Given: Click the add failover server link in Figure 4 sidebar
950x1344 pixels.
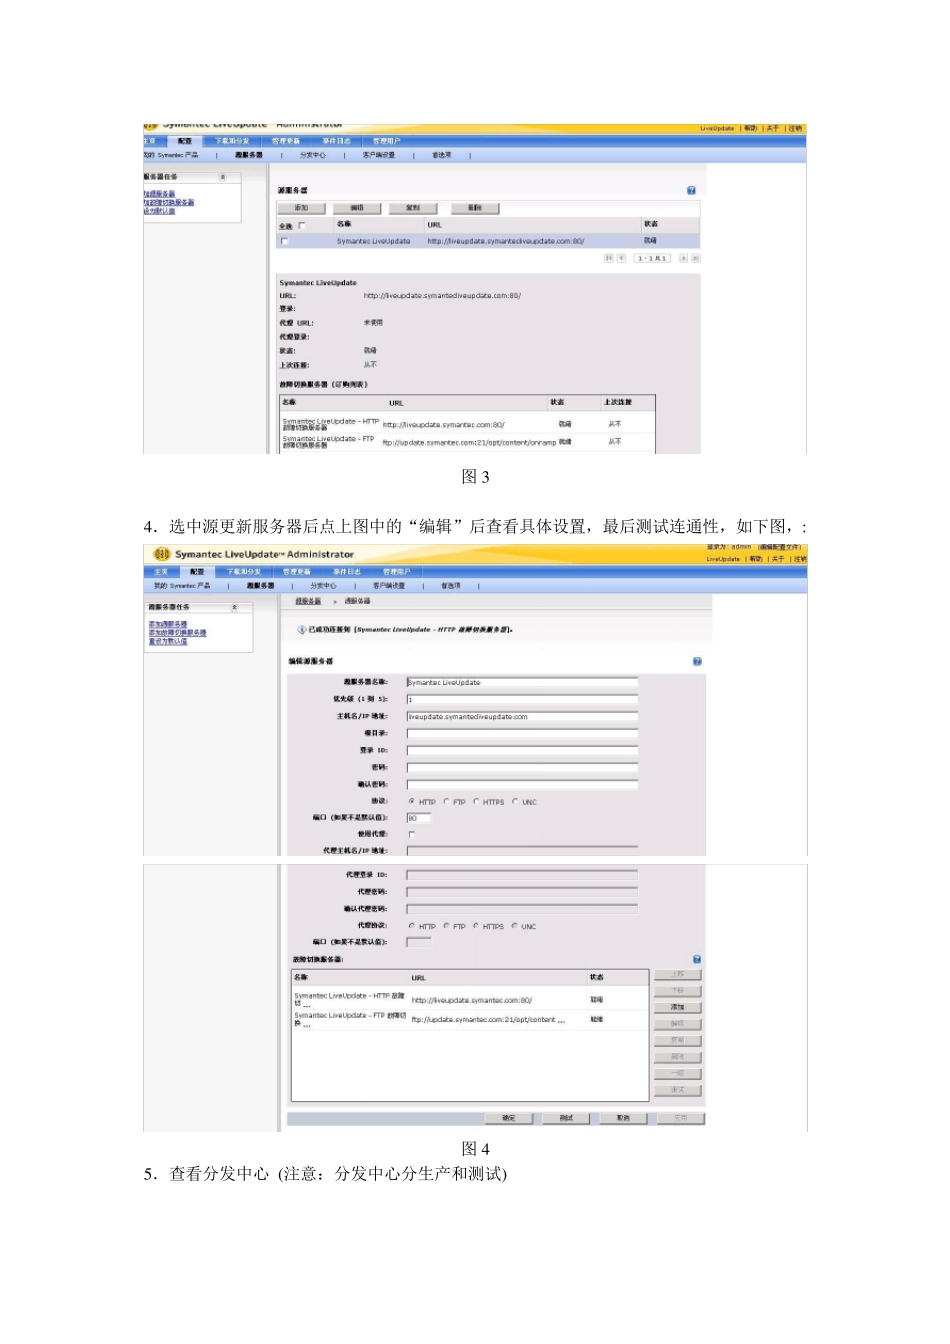Looking at the screenshot, I should (178, 632).
